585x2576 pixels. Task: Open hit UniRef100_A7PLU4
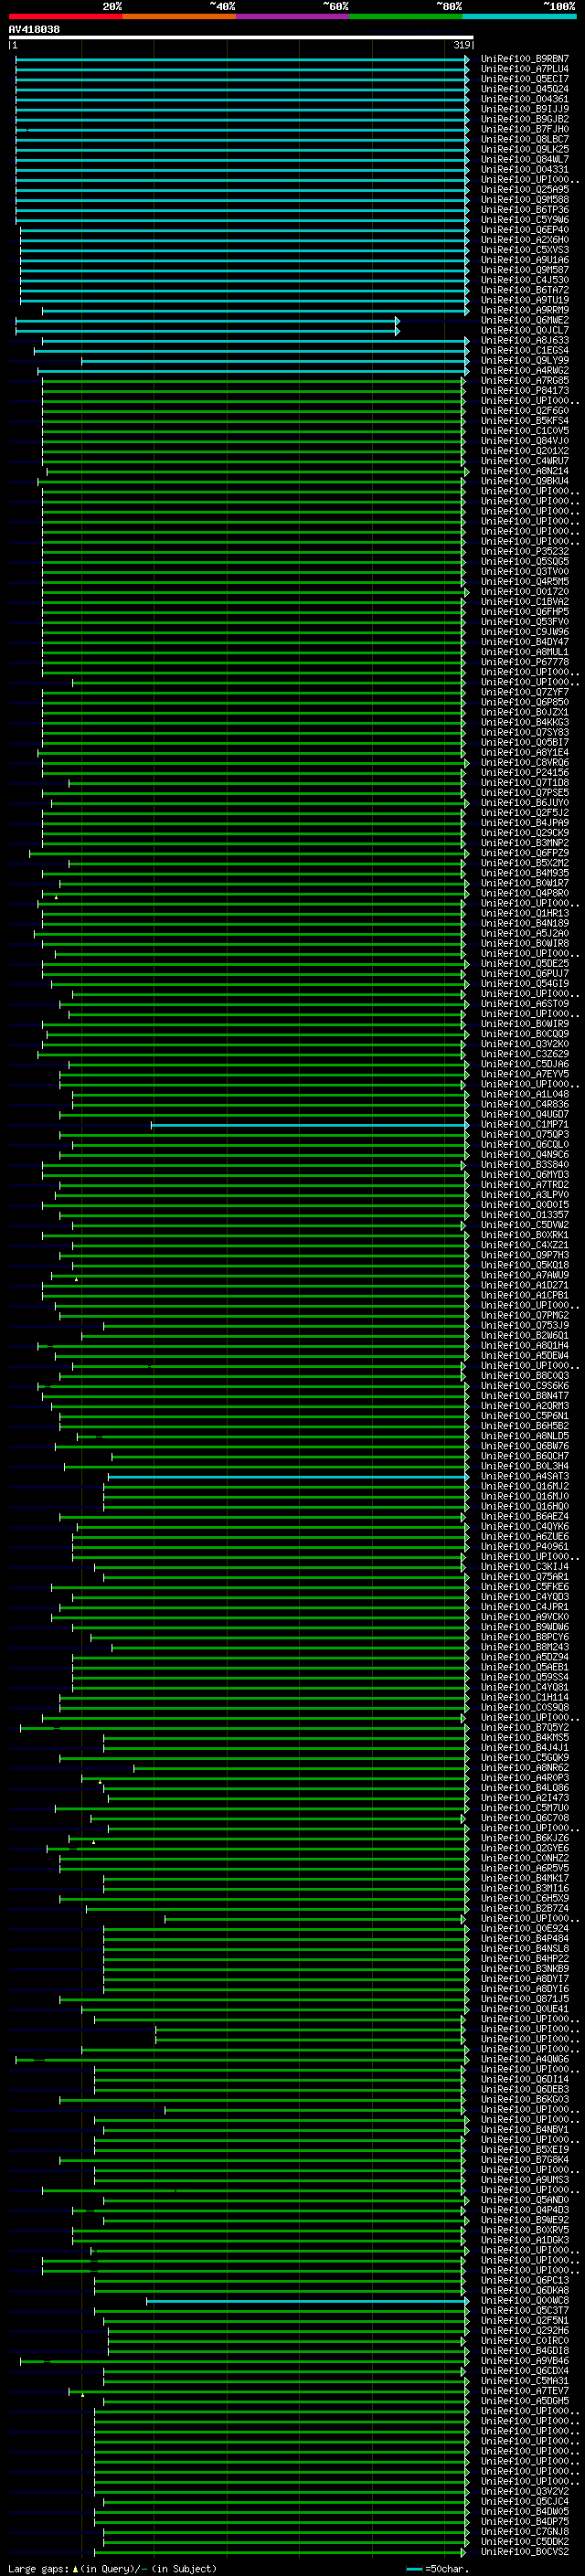524,69
